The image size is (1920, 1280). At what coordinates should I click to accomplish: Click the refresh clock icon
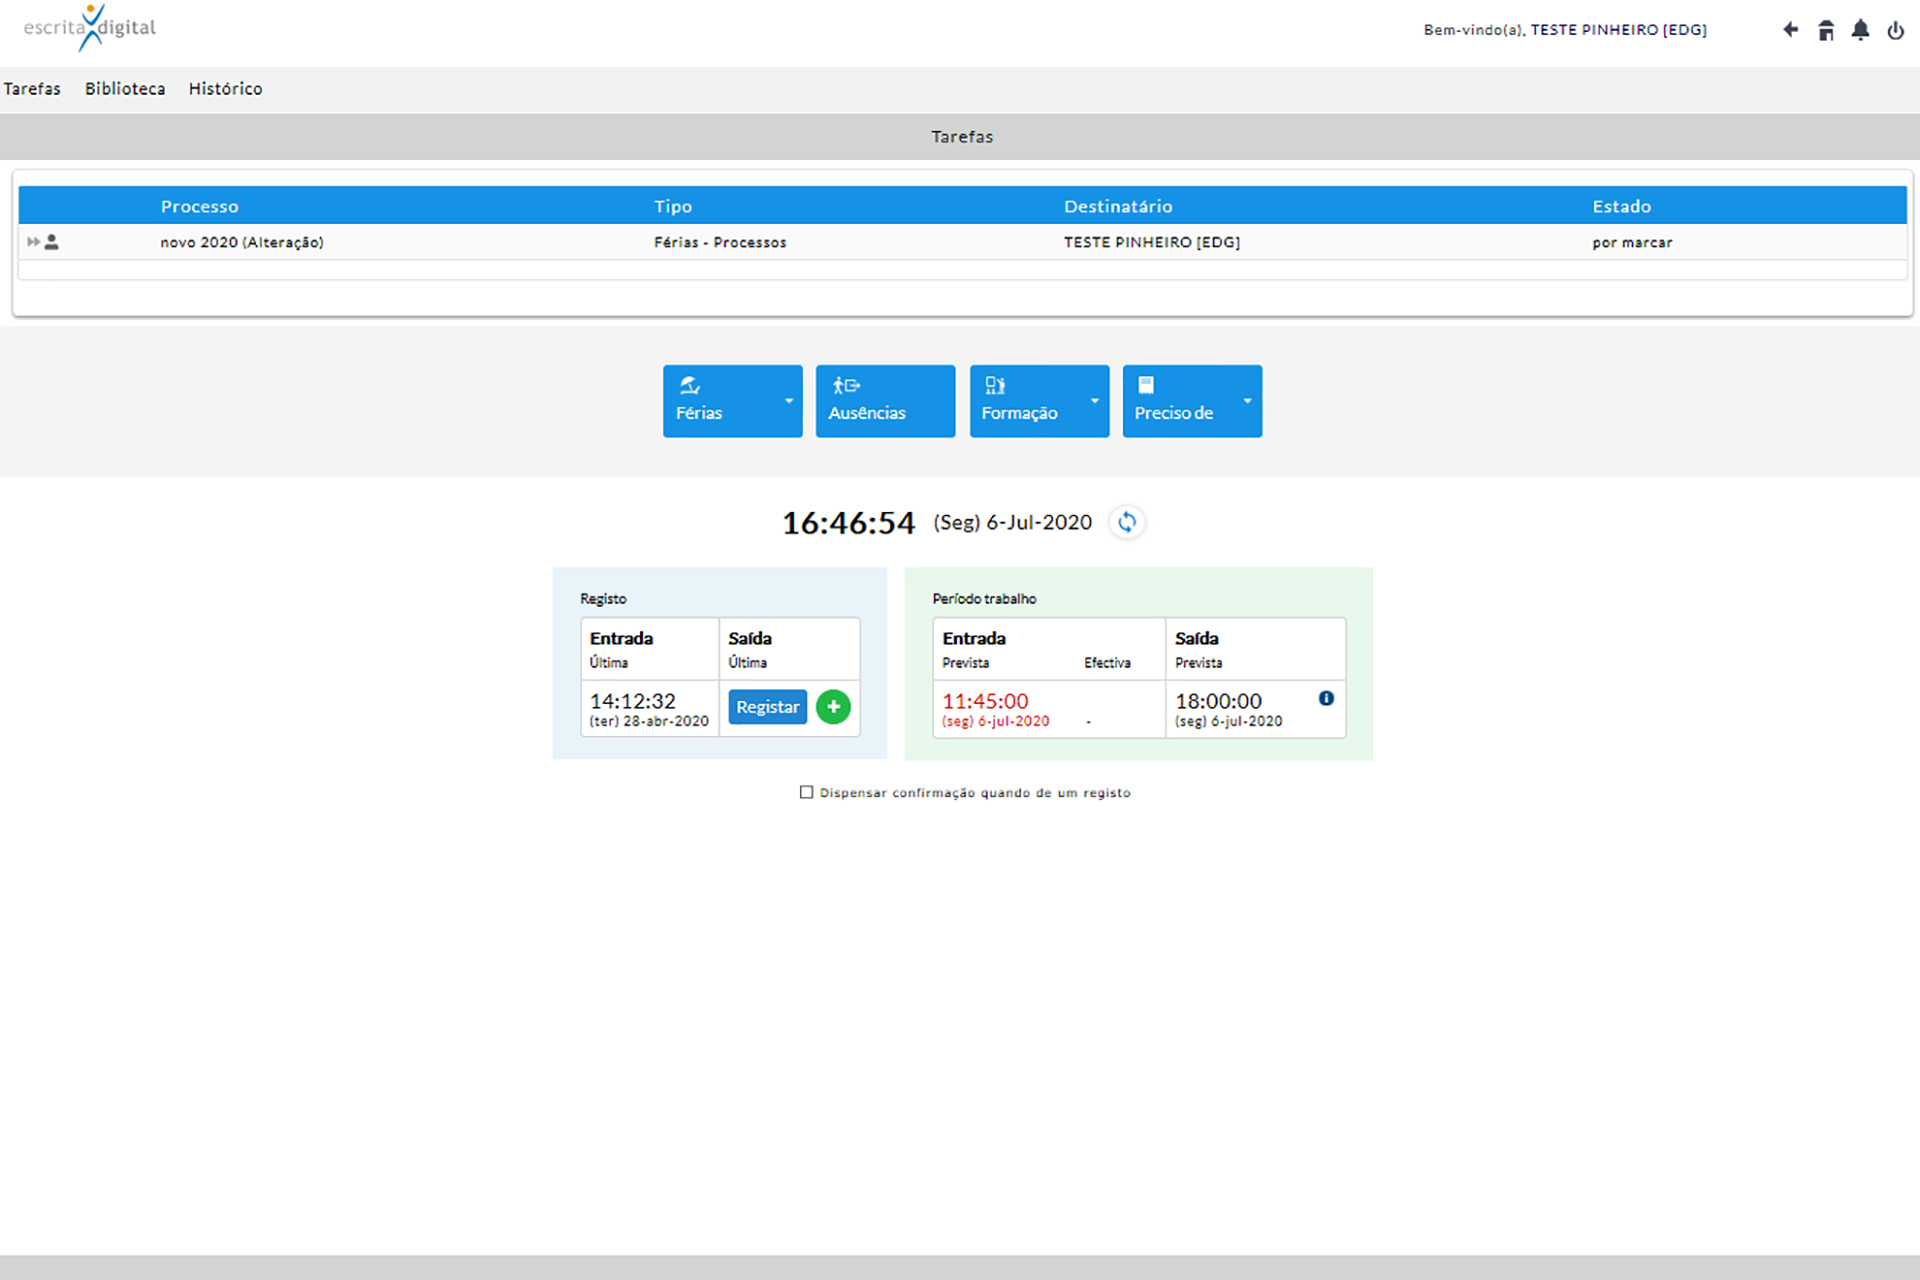(1127, 522)
